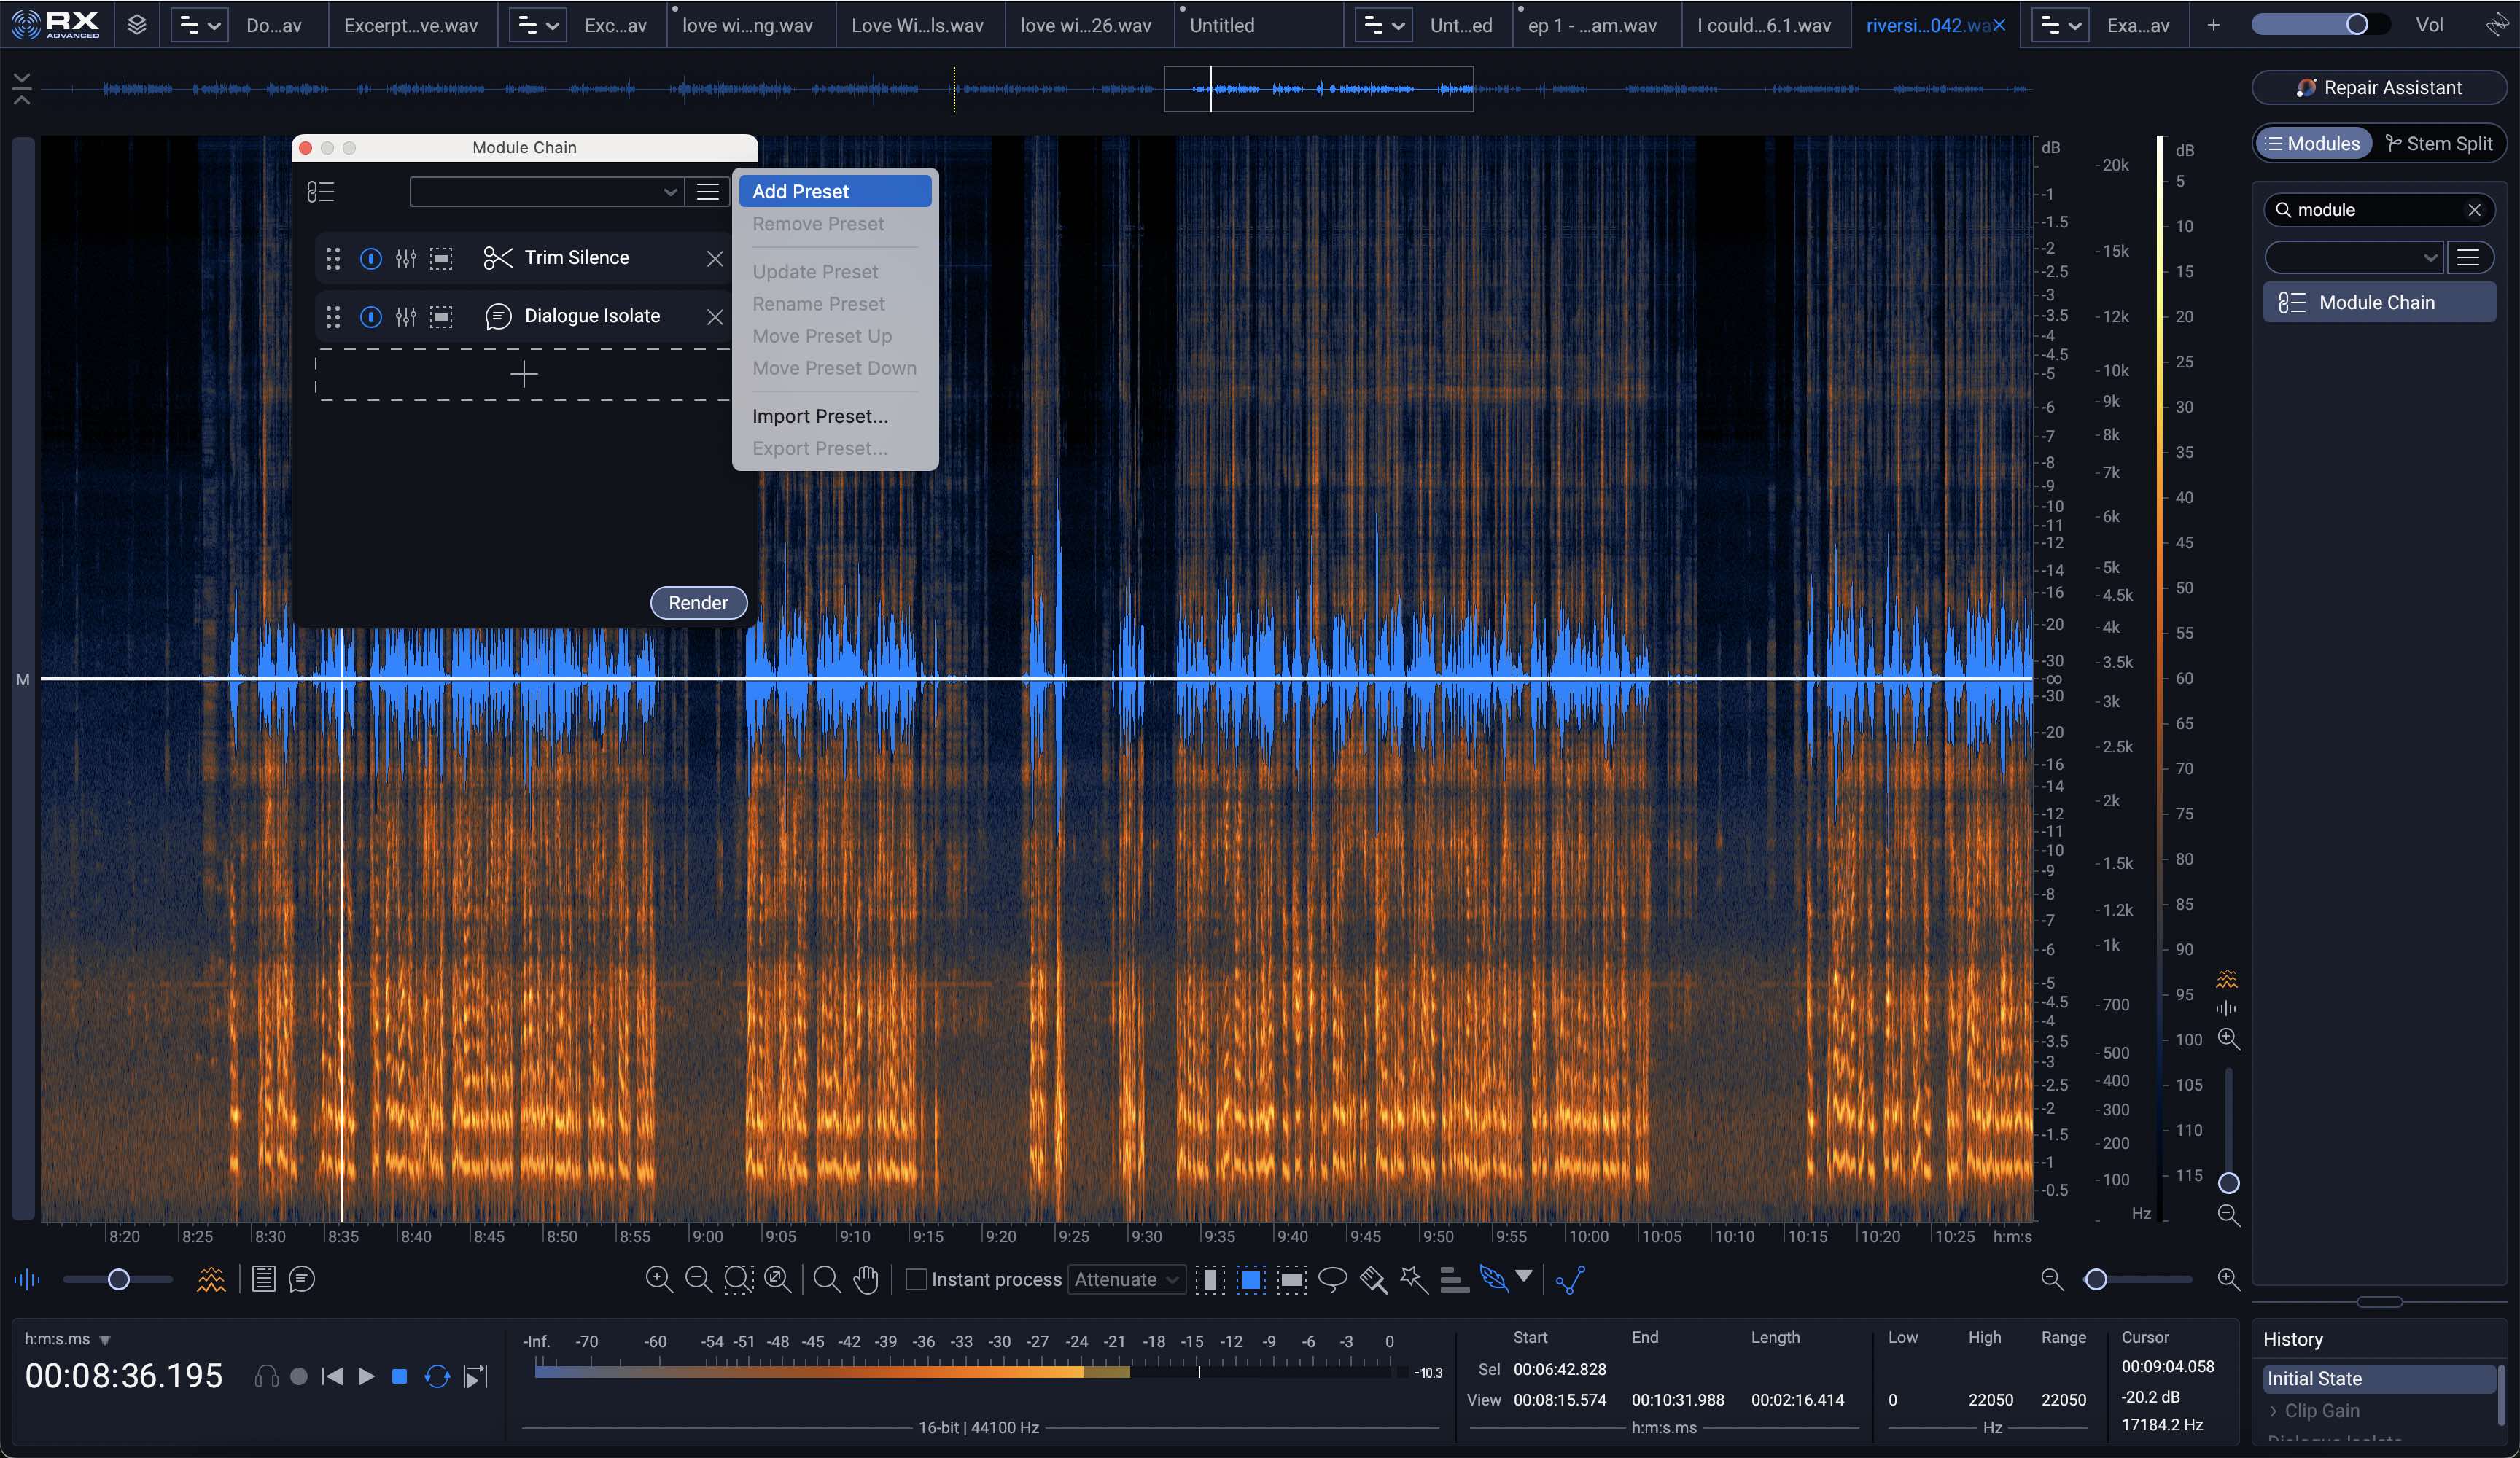Open Module Chain preset dropdown

(546, 192)
